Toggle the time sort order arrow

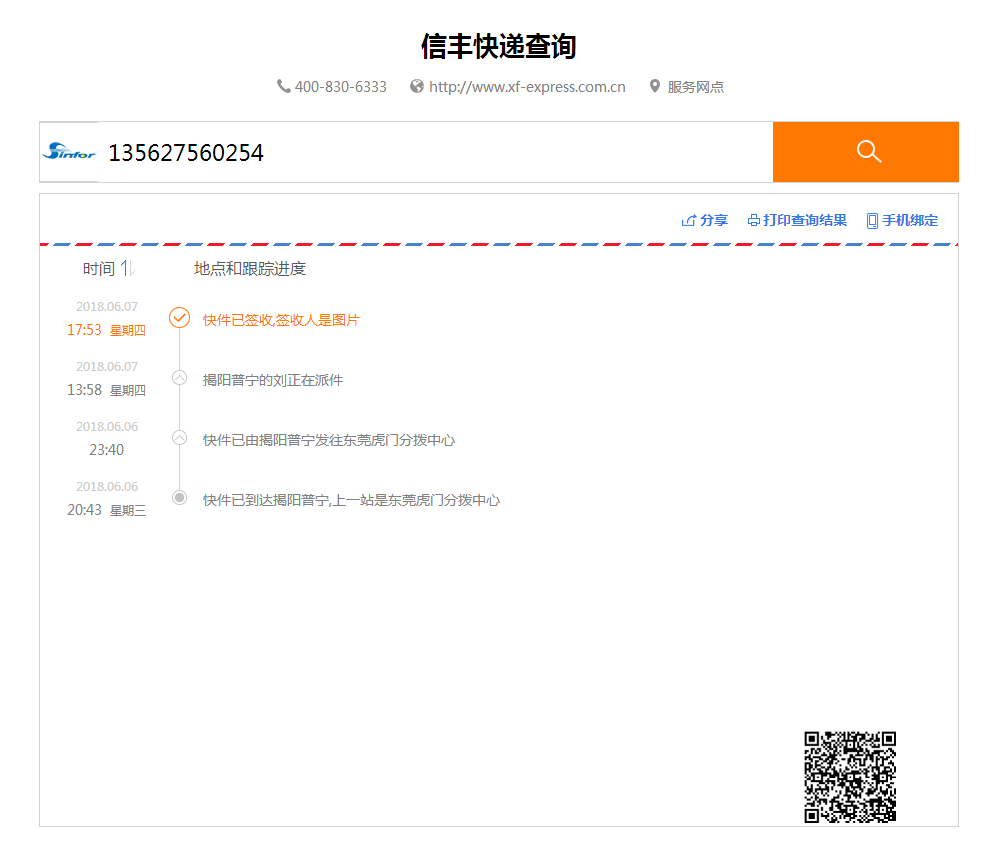point(127,268)
